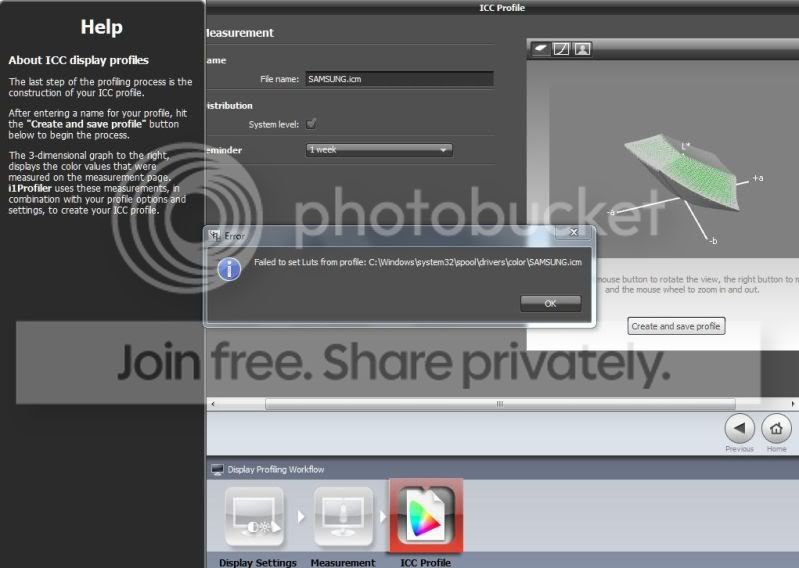Click Create and save profile button
Viewport: 799px width, 568px height.
[x=676, y=326]
